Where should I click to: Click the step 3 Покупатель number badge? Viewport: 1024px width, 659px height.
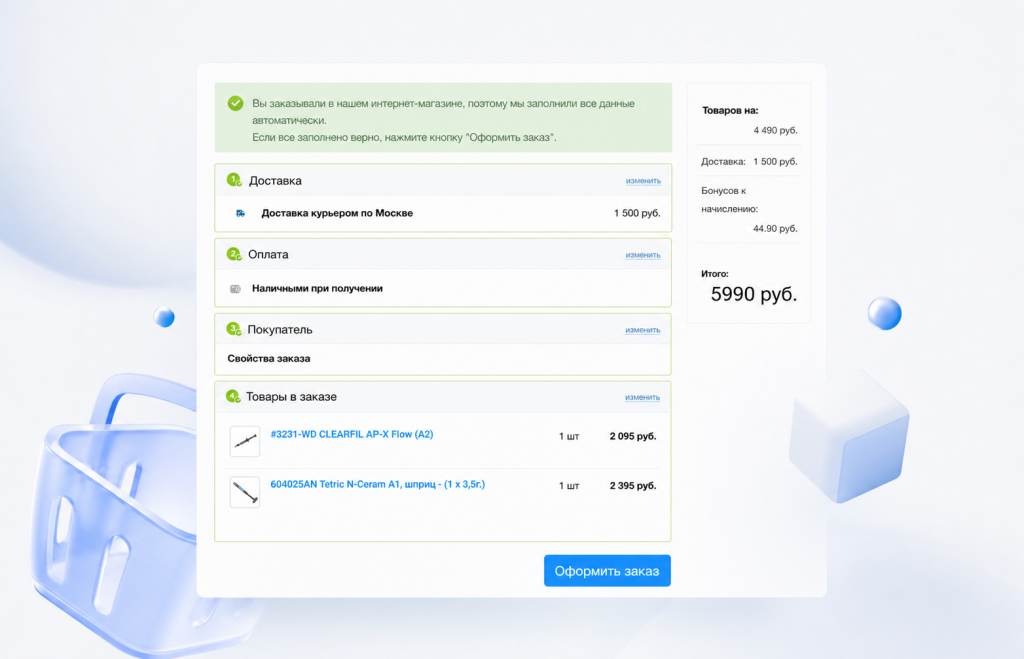[x=234, y=329]
